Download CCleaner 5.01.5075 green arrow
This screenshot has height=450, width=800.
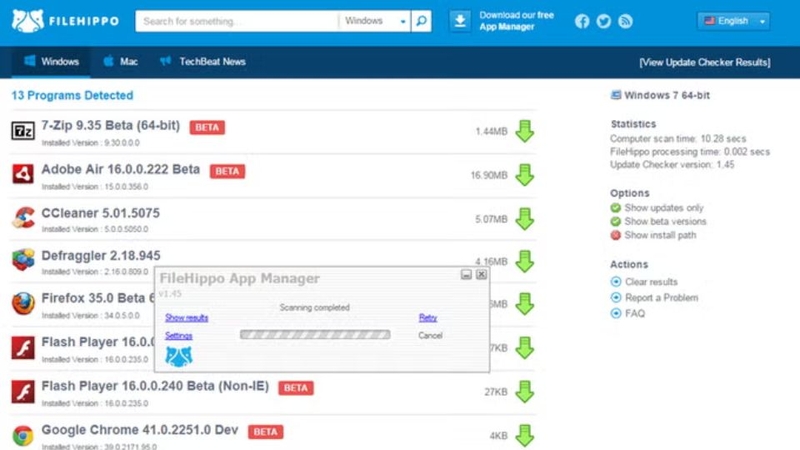[x=524, y=219]
